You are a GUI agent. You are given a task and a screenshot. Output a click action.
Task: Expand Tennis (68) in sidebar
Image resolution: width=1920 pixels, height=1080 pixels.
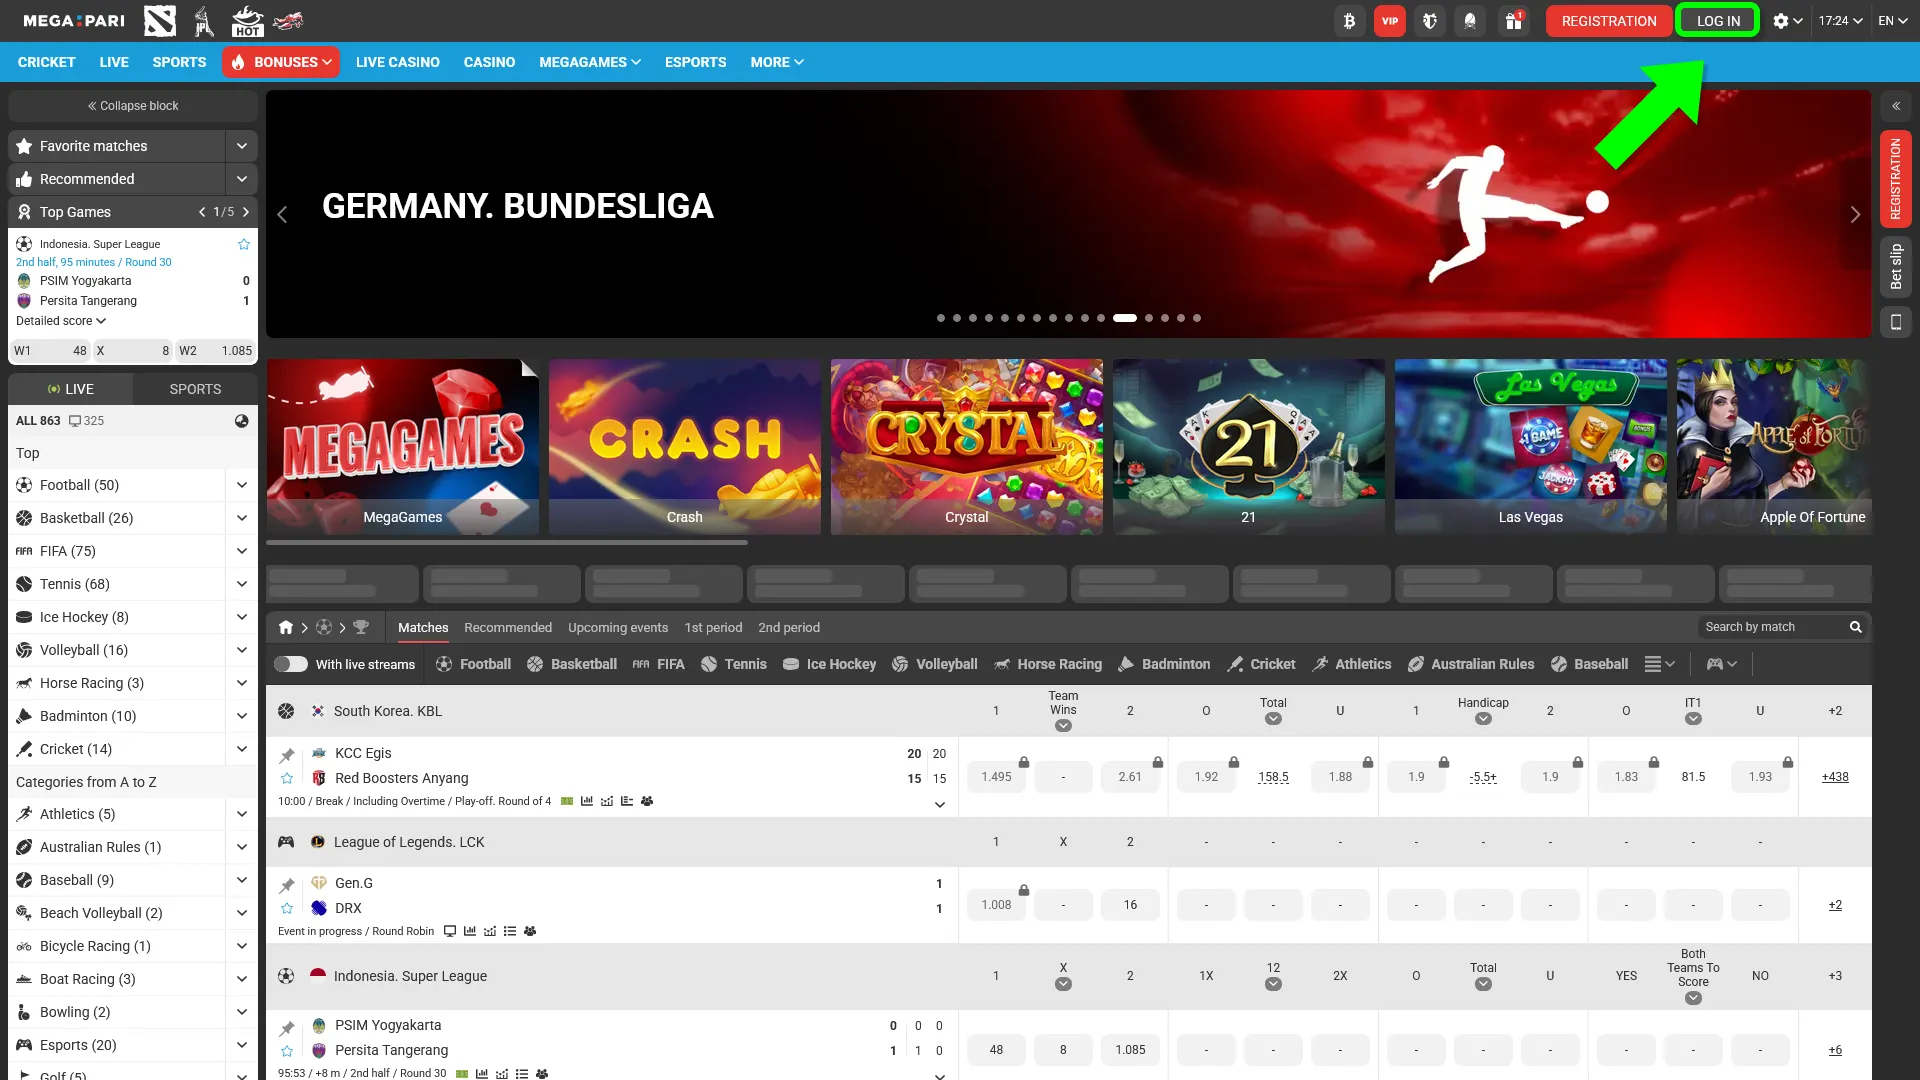click(242, 584)
